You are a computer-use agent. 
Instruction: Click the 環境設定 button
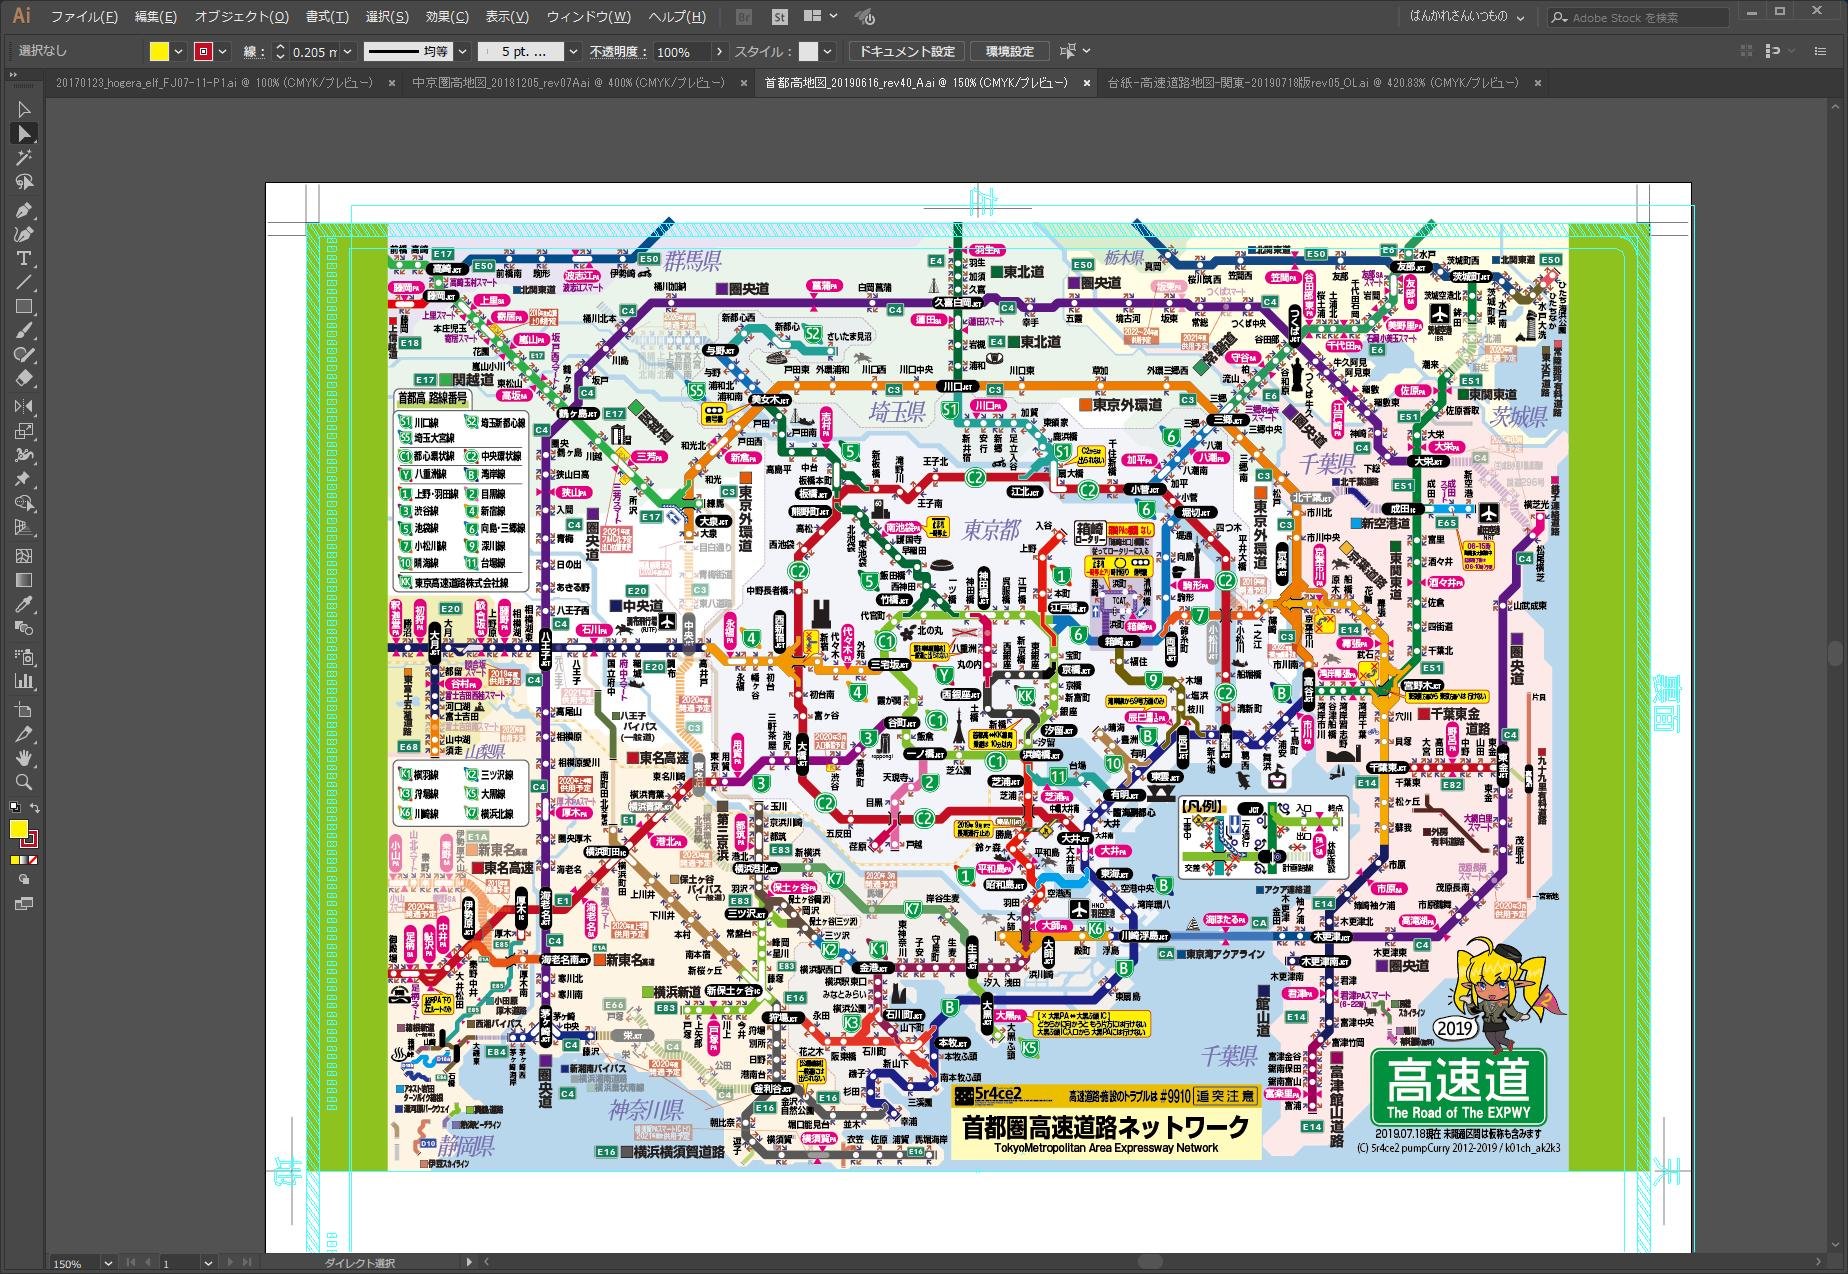(1009, 52)
